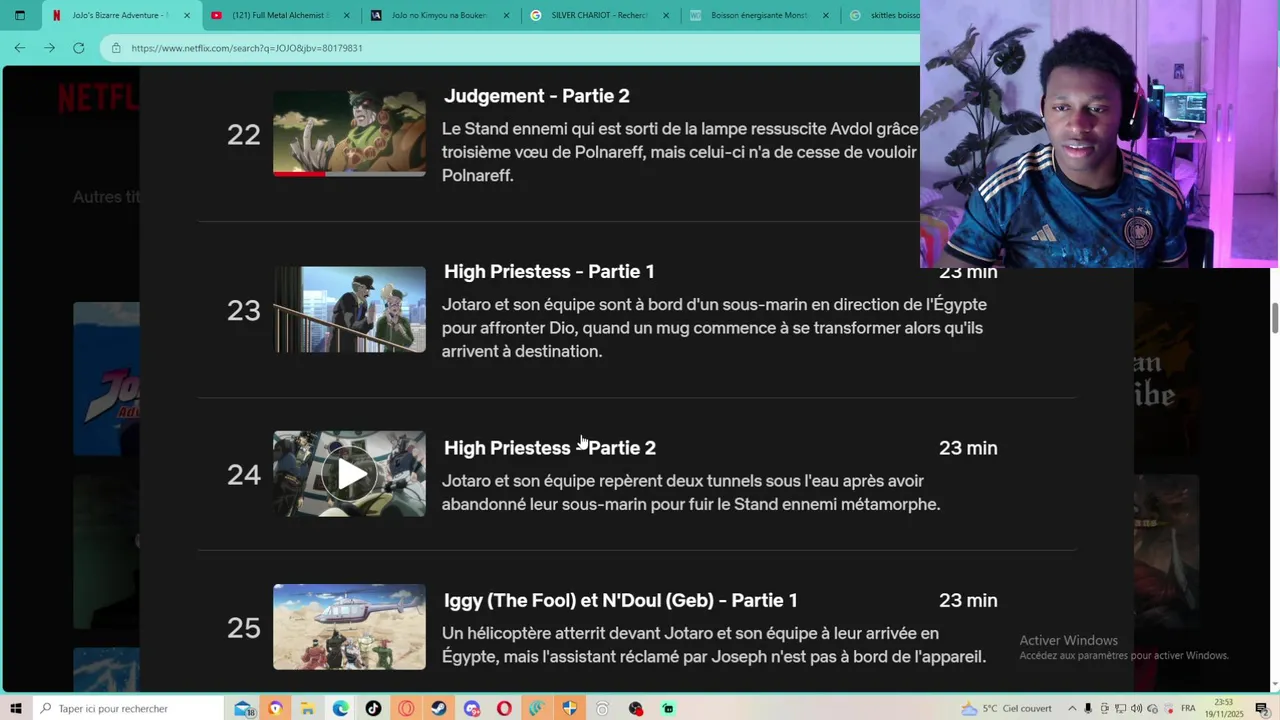Image resolution: width=1280 pixels, height=720 pixels.
Task: Open the Windows Start menu
Action: click(16, 708)
